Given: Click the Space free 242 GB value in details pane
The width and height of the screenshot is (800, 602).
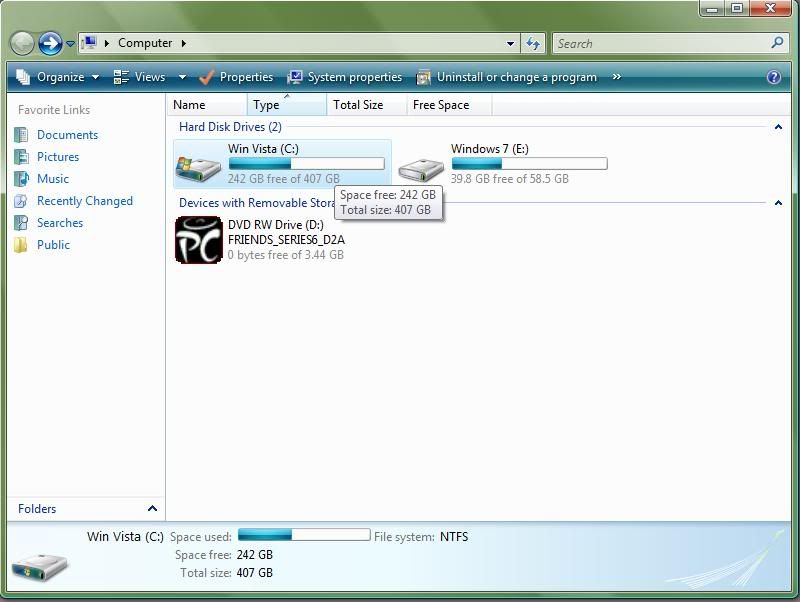Looking at the screenshot, I should point(255,555).
